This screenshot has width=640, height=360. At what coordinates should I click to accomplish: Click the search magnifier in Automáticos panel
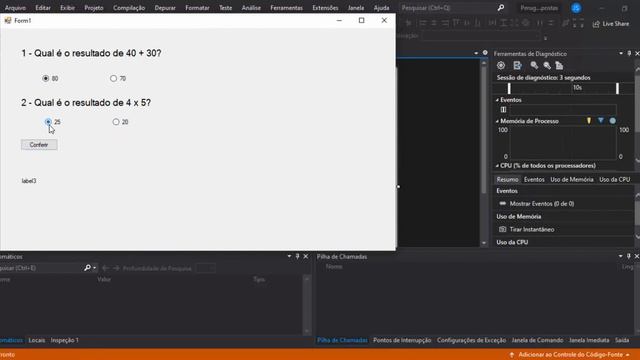[x=87, y=268]
